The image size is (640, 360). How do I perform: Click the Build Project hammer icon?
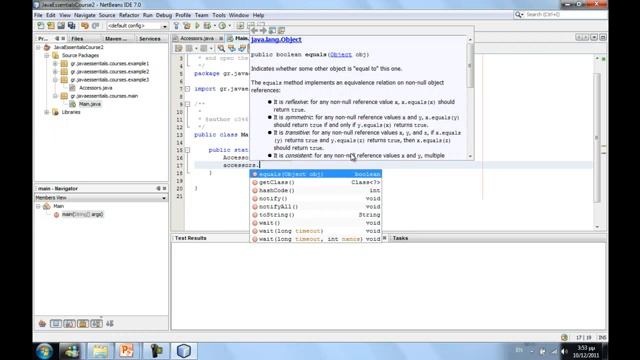pos(176,26)
